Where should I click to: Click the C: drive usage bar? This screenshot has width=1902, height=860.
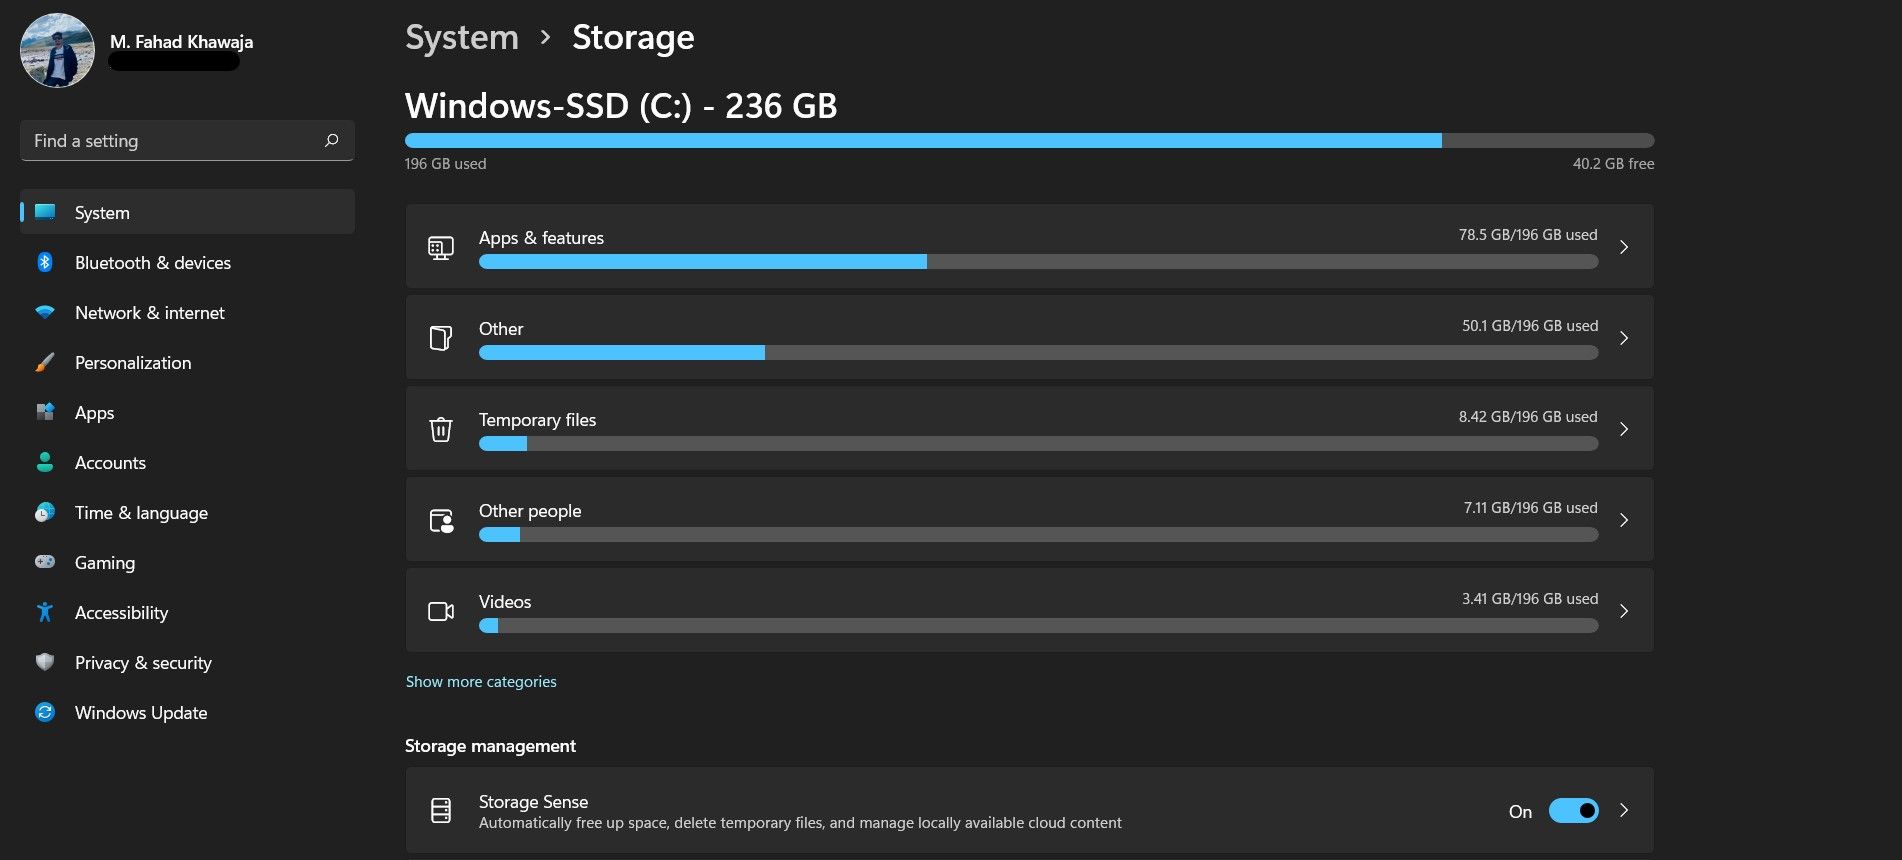(x=1030, y=140)
